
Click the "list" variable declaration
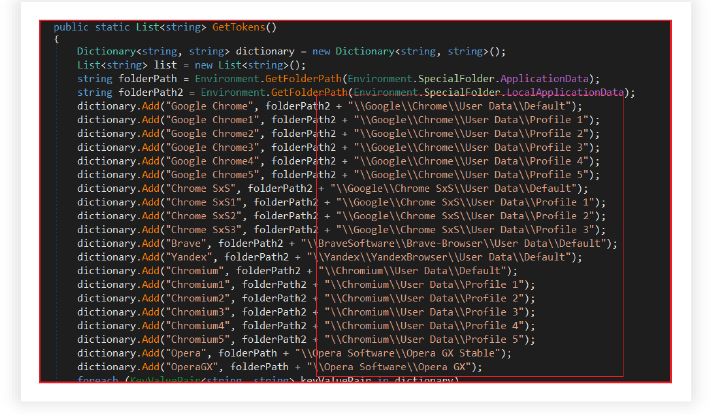click(165, 65)
